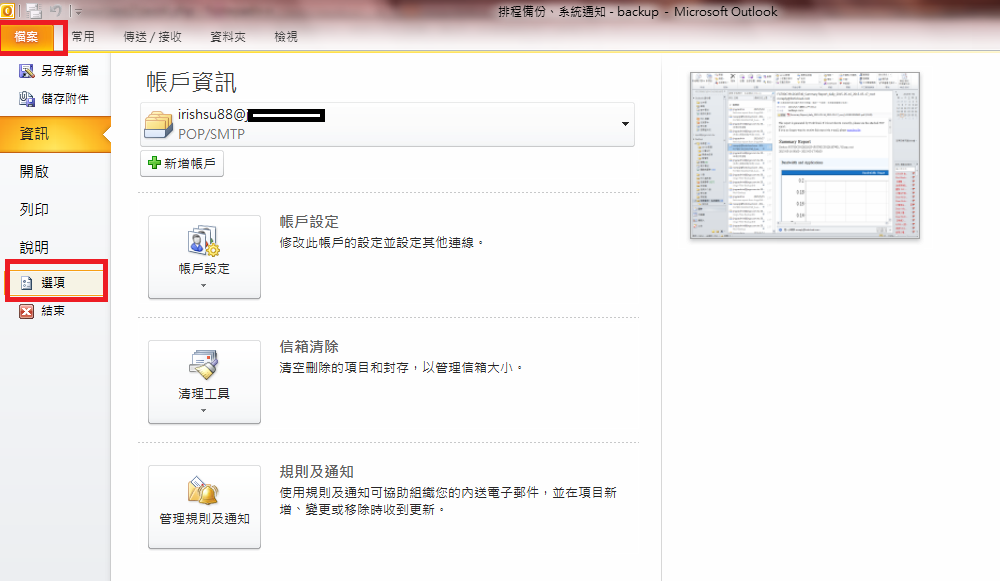Click the 信箱清除 section heading
The height and width of the screenshot is (581, 1000).
pyautogui.click(x=309, y=347)
